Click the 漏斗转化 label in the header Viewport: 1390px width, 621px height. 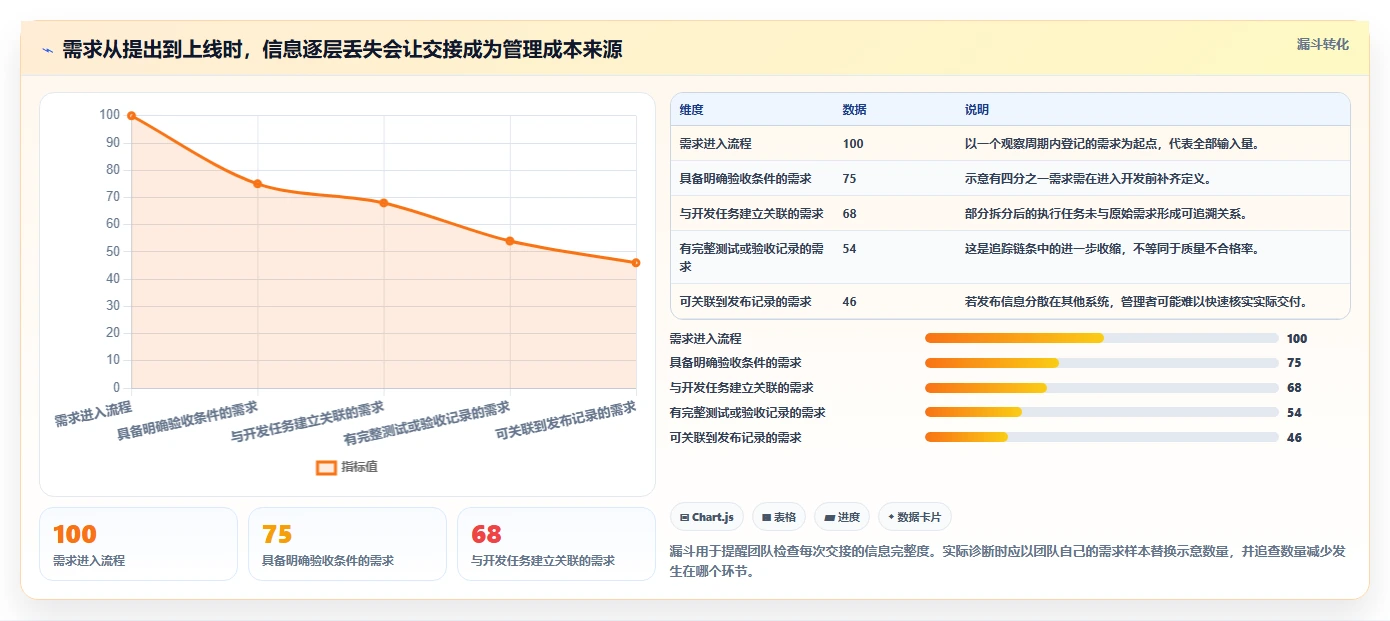[x=1323, y=44]
